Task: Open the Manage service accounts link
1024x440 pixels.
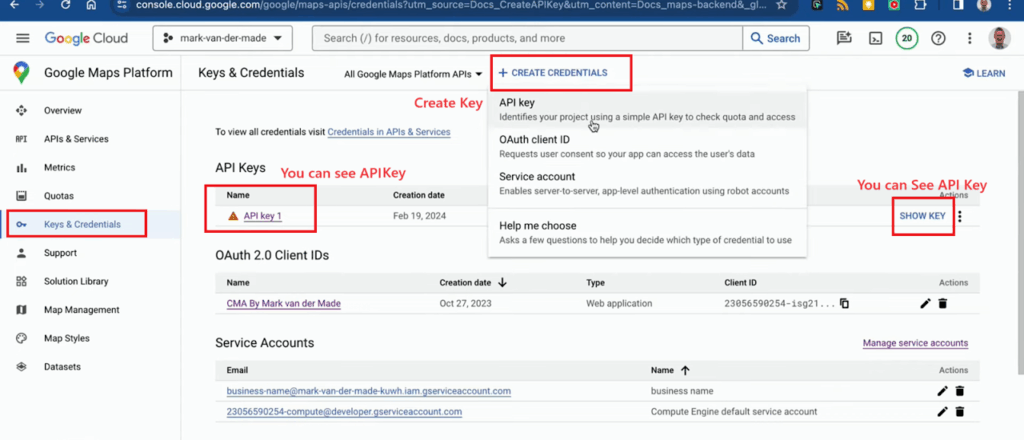Action: click(x=914, y=343)
